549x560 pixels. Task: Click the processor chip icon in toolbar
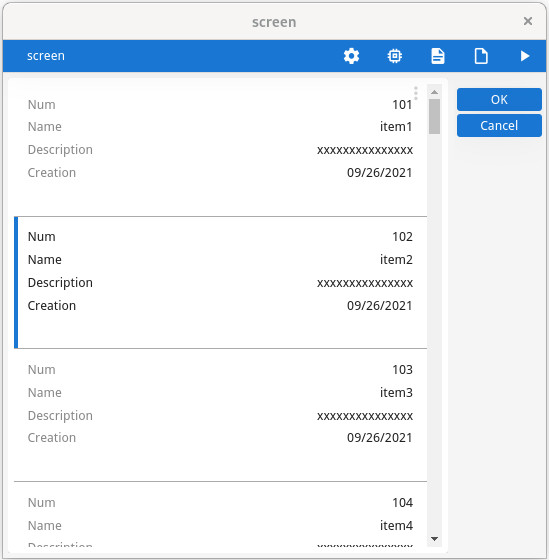click(x=394, y=56)
